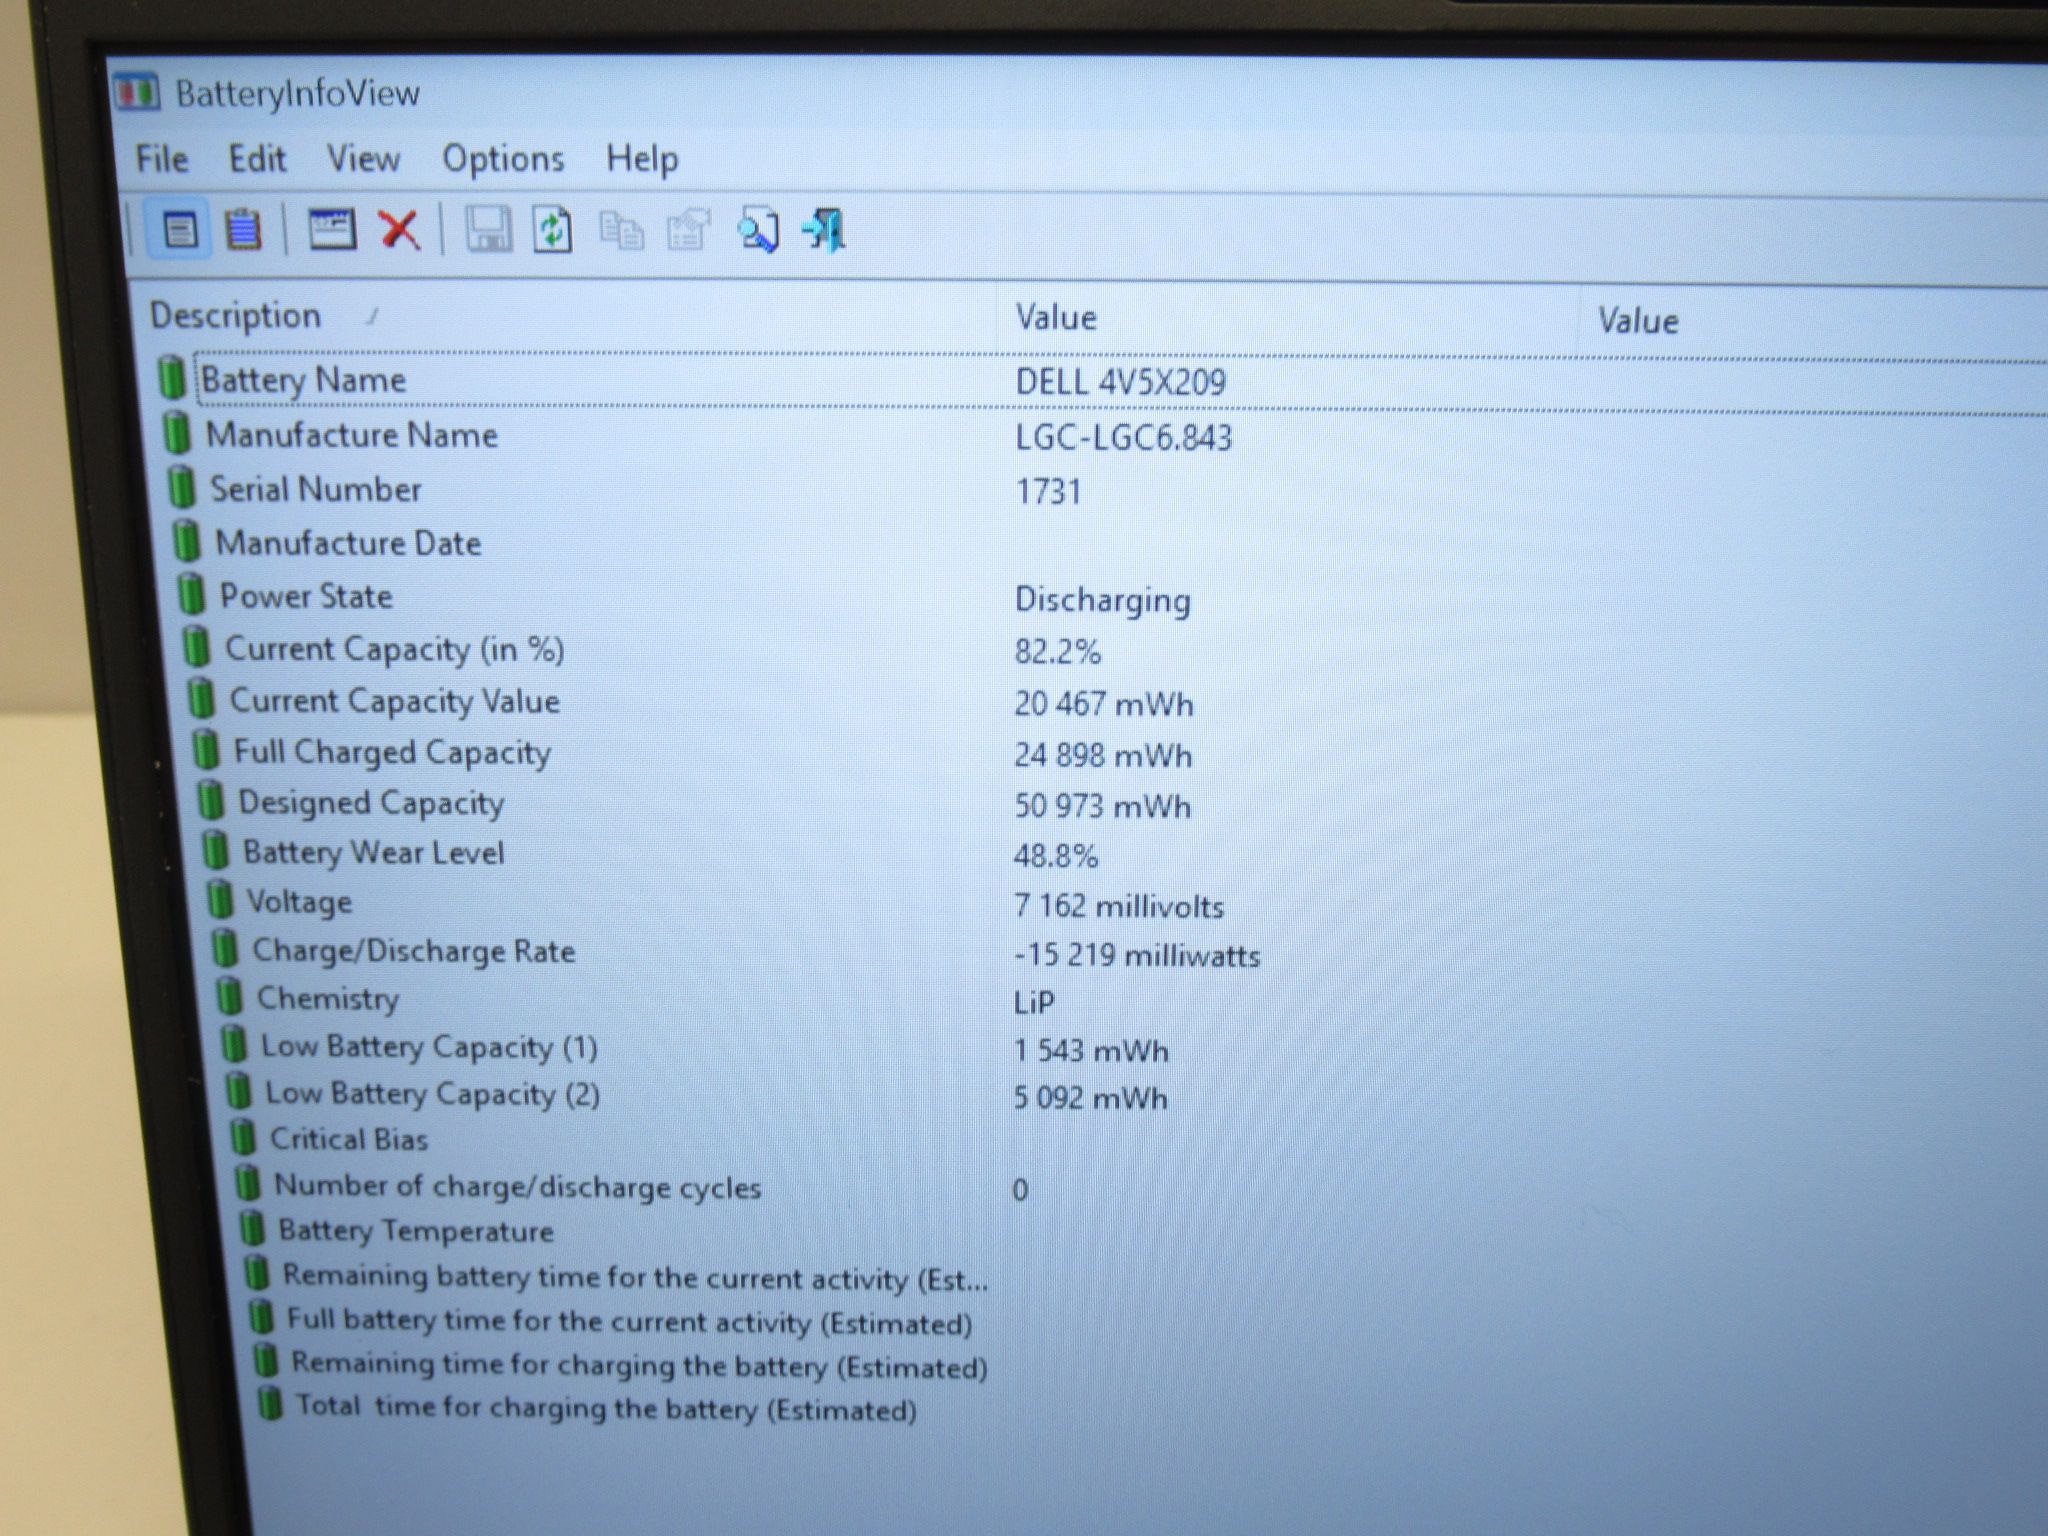2048x1536 pixels.
Task: Click the 5 092 mWh value
Action: pos(1090,1098)
